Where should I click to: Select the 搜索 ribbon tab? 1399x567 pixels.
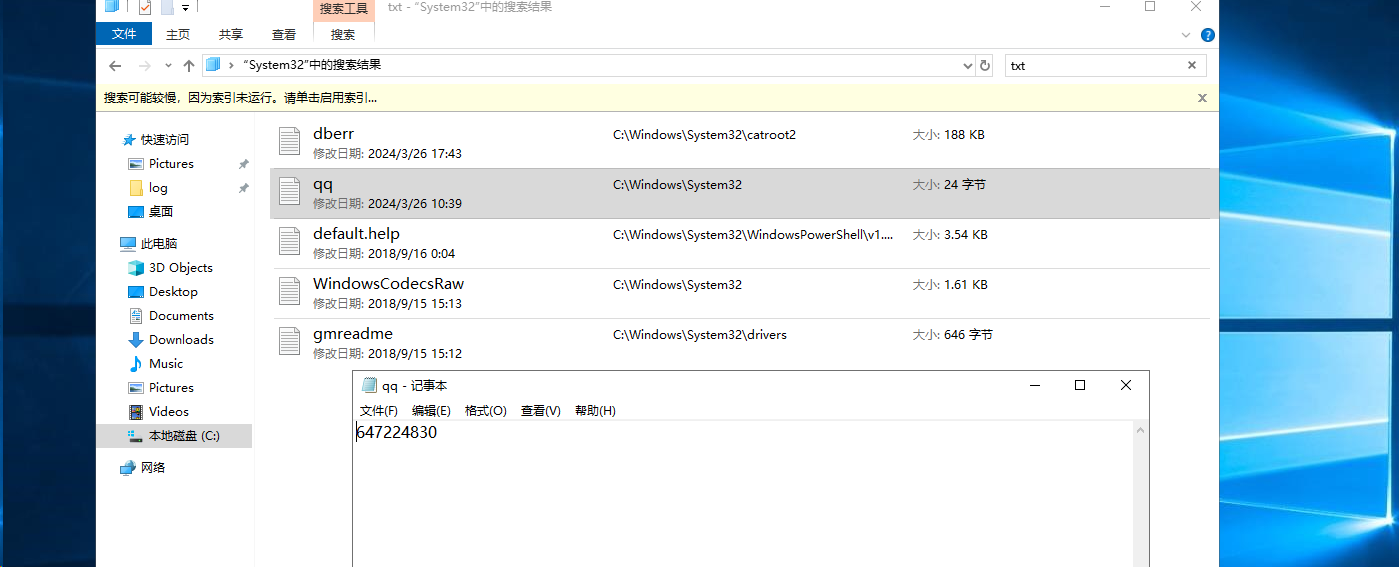[x=343, y=34]
